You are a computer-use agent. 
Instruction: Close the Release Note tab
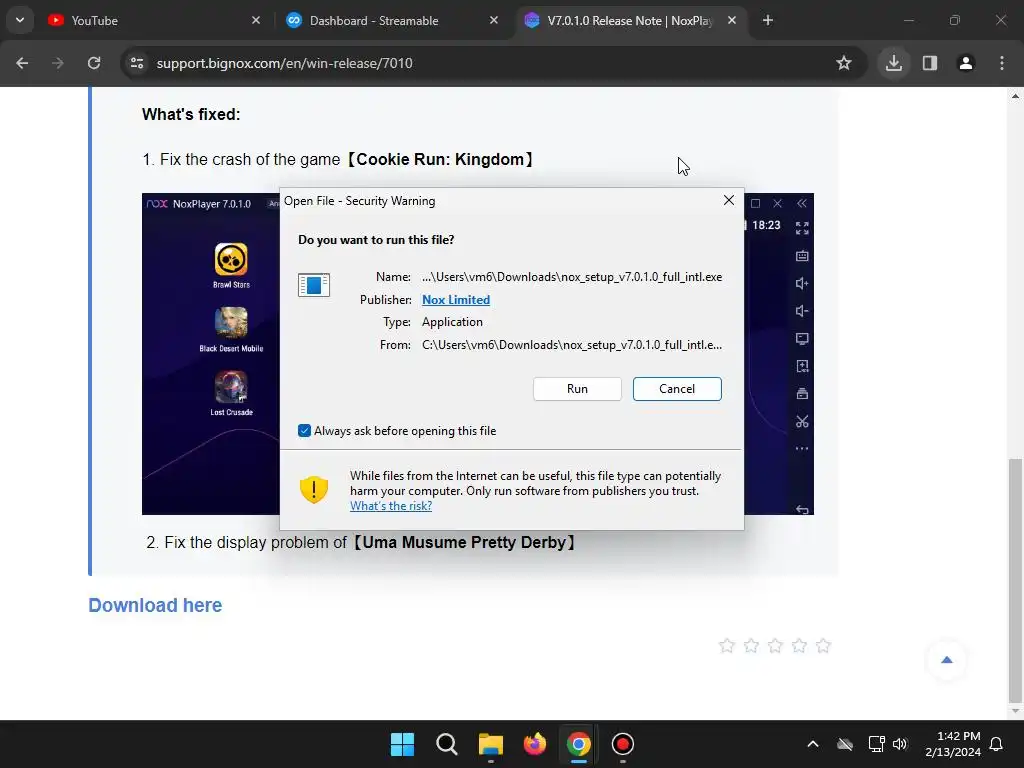pos(732,20)
